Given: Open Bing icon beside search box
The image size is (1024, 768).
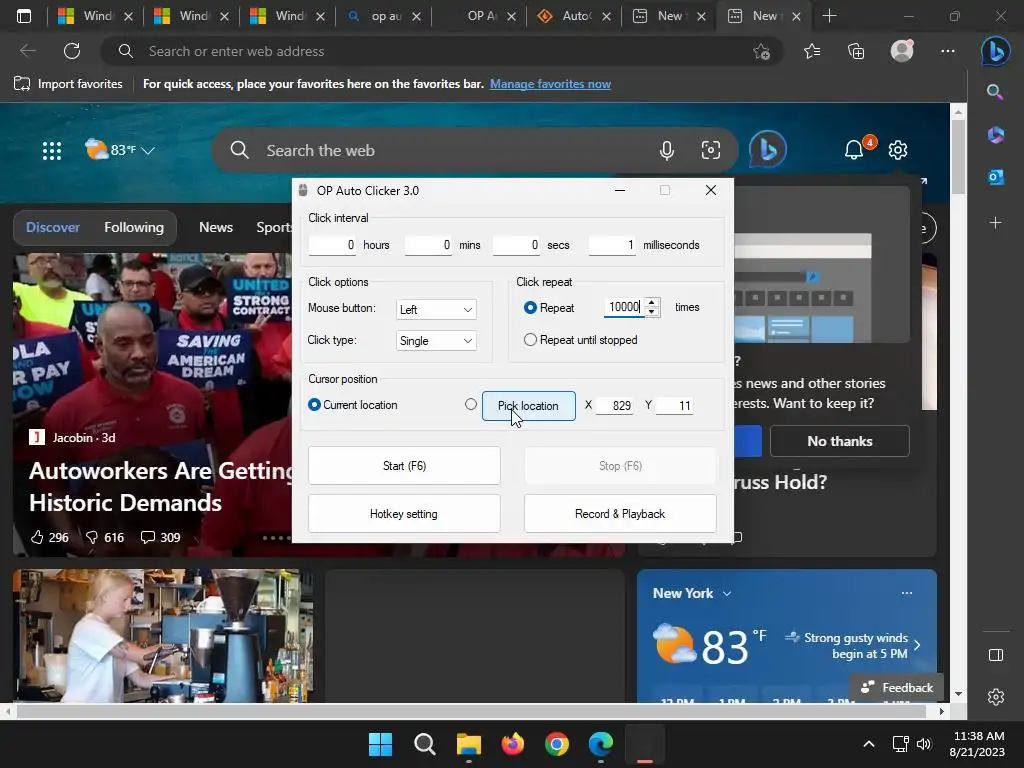Looking at the screenshot, I should click(x=768, y=150).
